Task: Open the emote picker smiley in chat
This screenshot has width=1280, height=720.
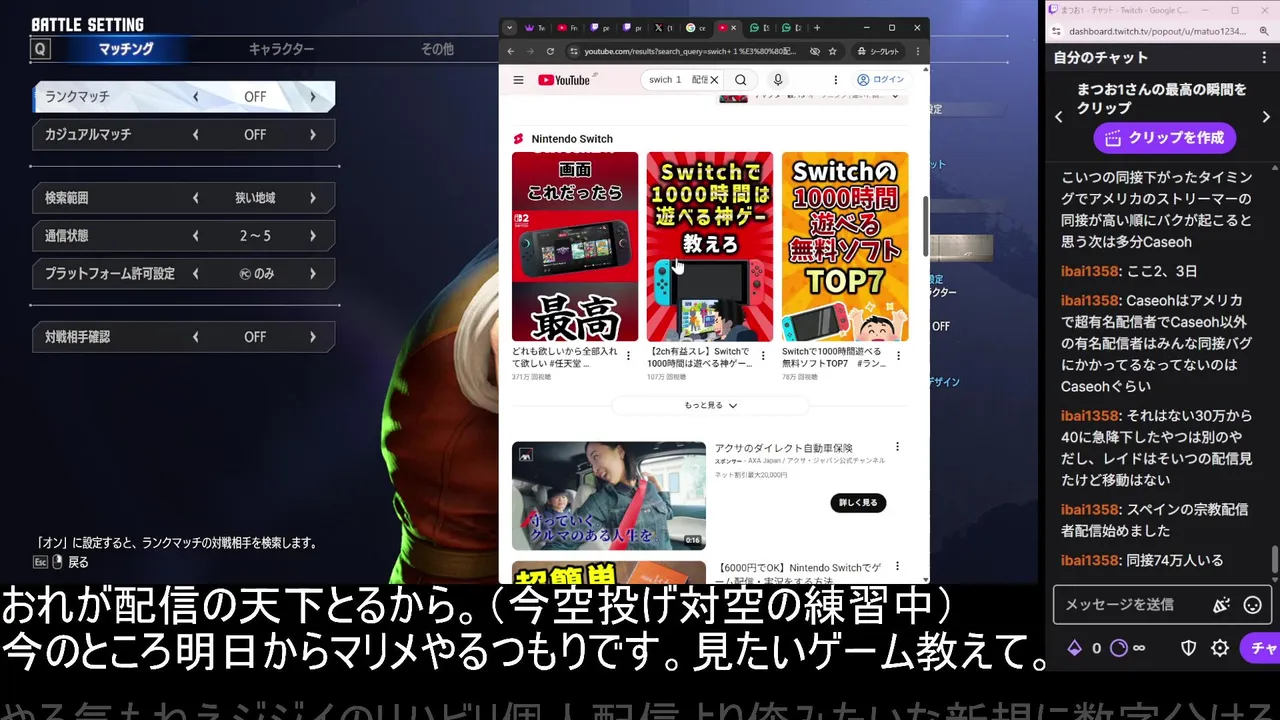Action: (x=1252, y=605)
